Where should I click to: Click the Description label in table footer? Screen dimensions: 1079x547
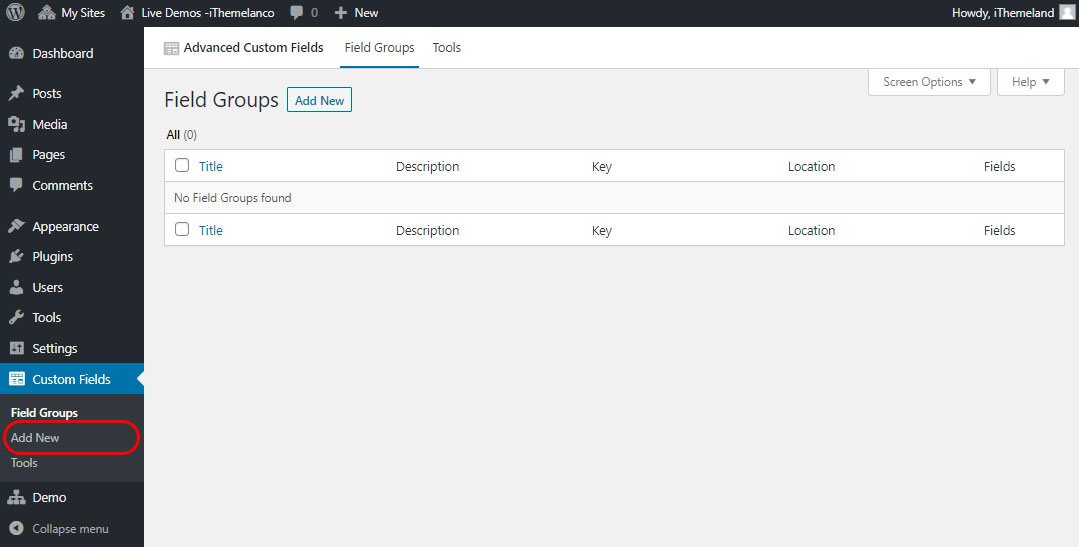pyautogui.click(x=427, y=230)
